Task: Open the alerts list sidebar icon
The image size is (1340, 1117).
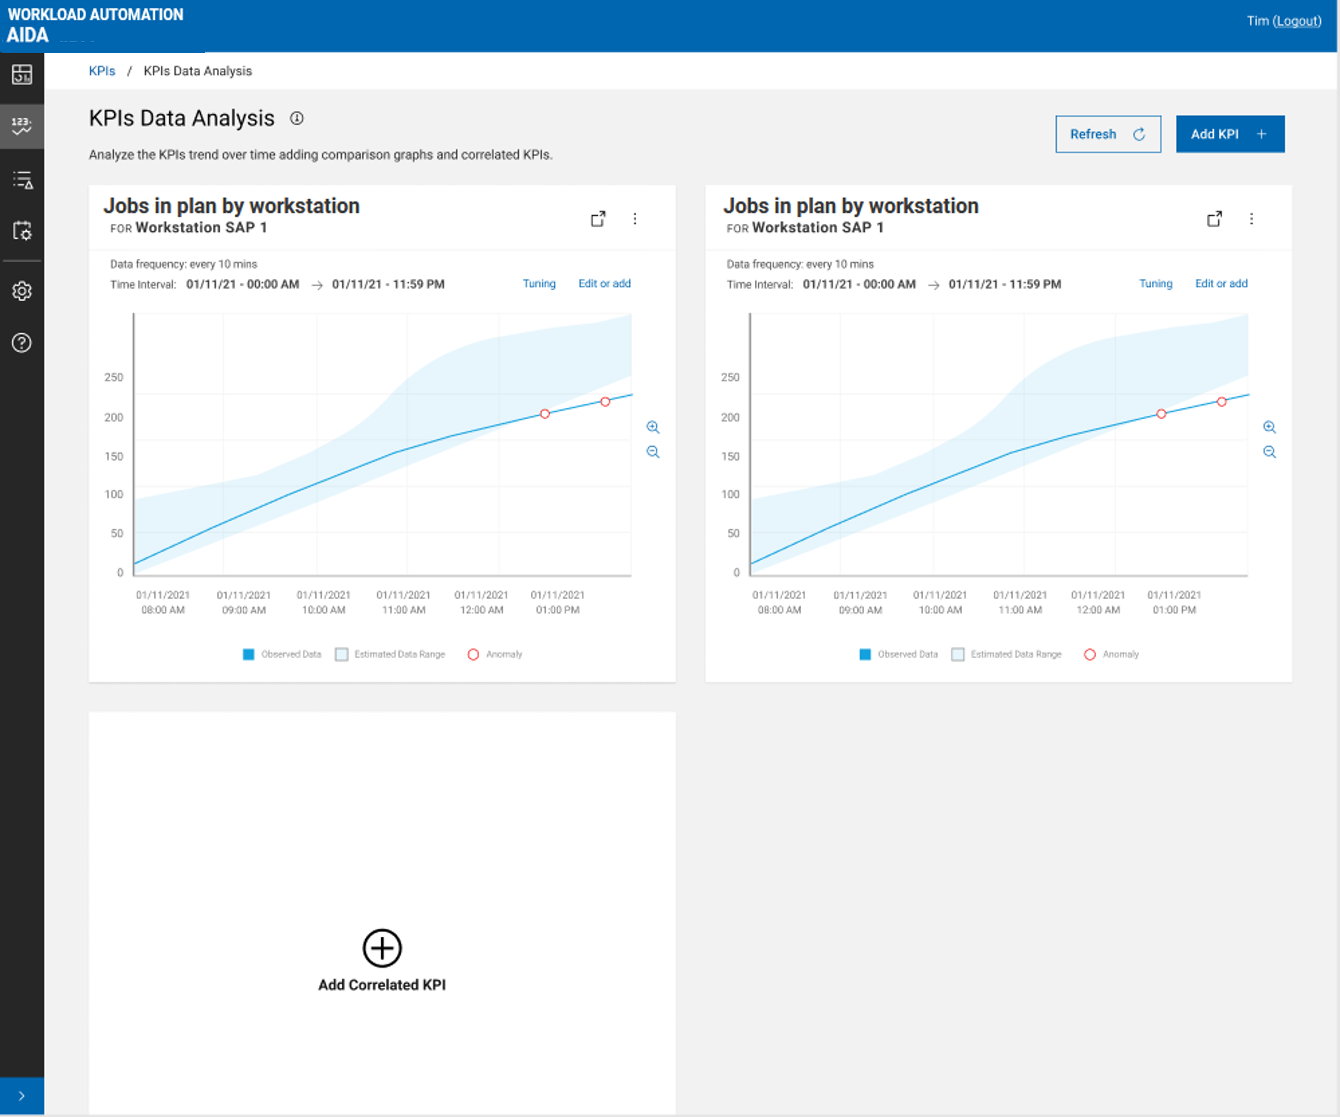Action: click(x=22, y=180)
